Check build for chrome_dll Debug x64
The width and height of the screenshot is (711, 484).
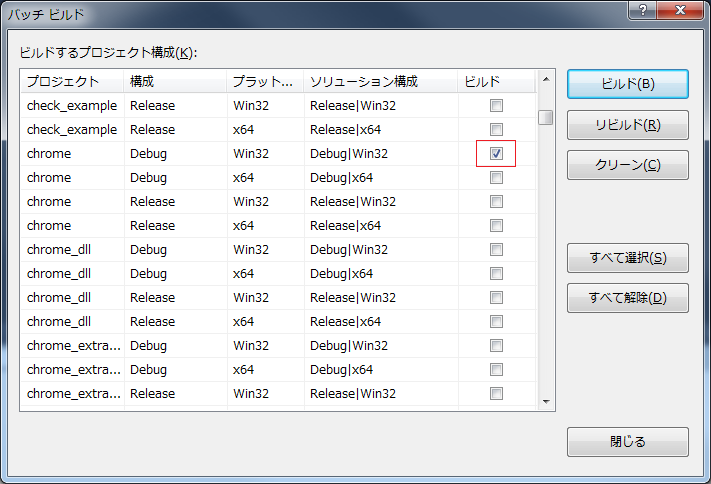click(x=496, y=274)
